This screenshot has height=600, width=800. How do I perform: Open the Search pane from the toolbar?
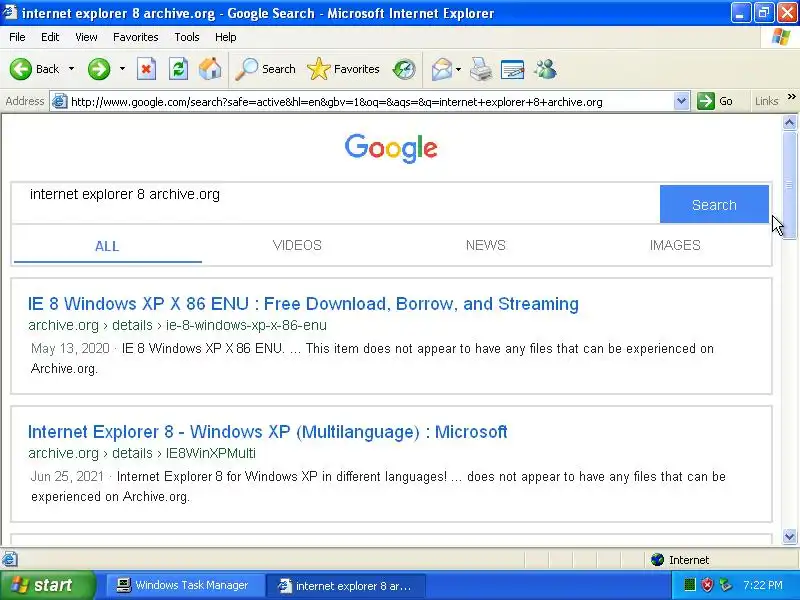tap(265, 69)
